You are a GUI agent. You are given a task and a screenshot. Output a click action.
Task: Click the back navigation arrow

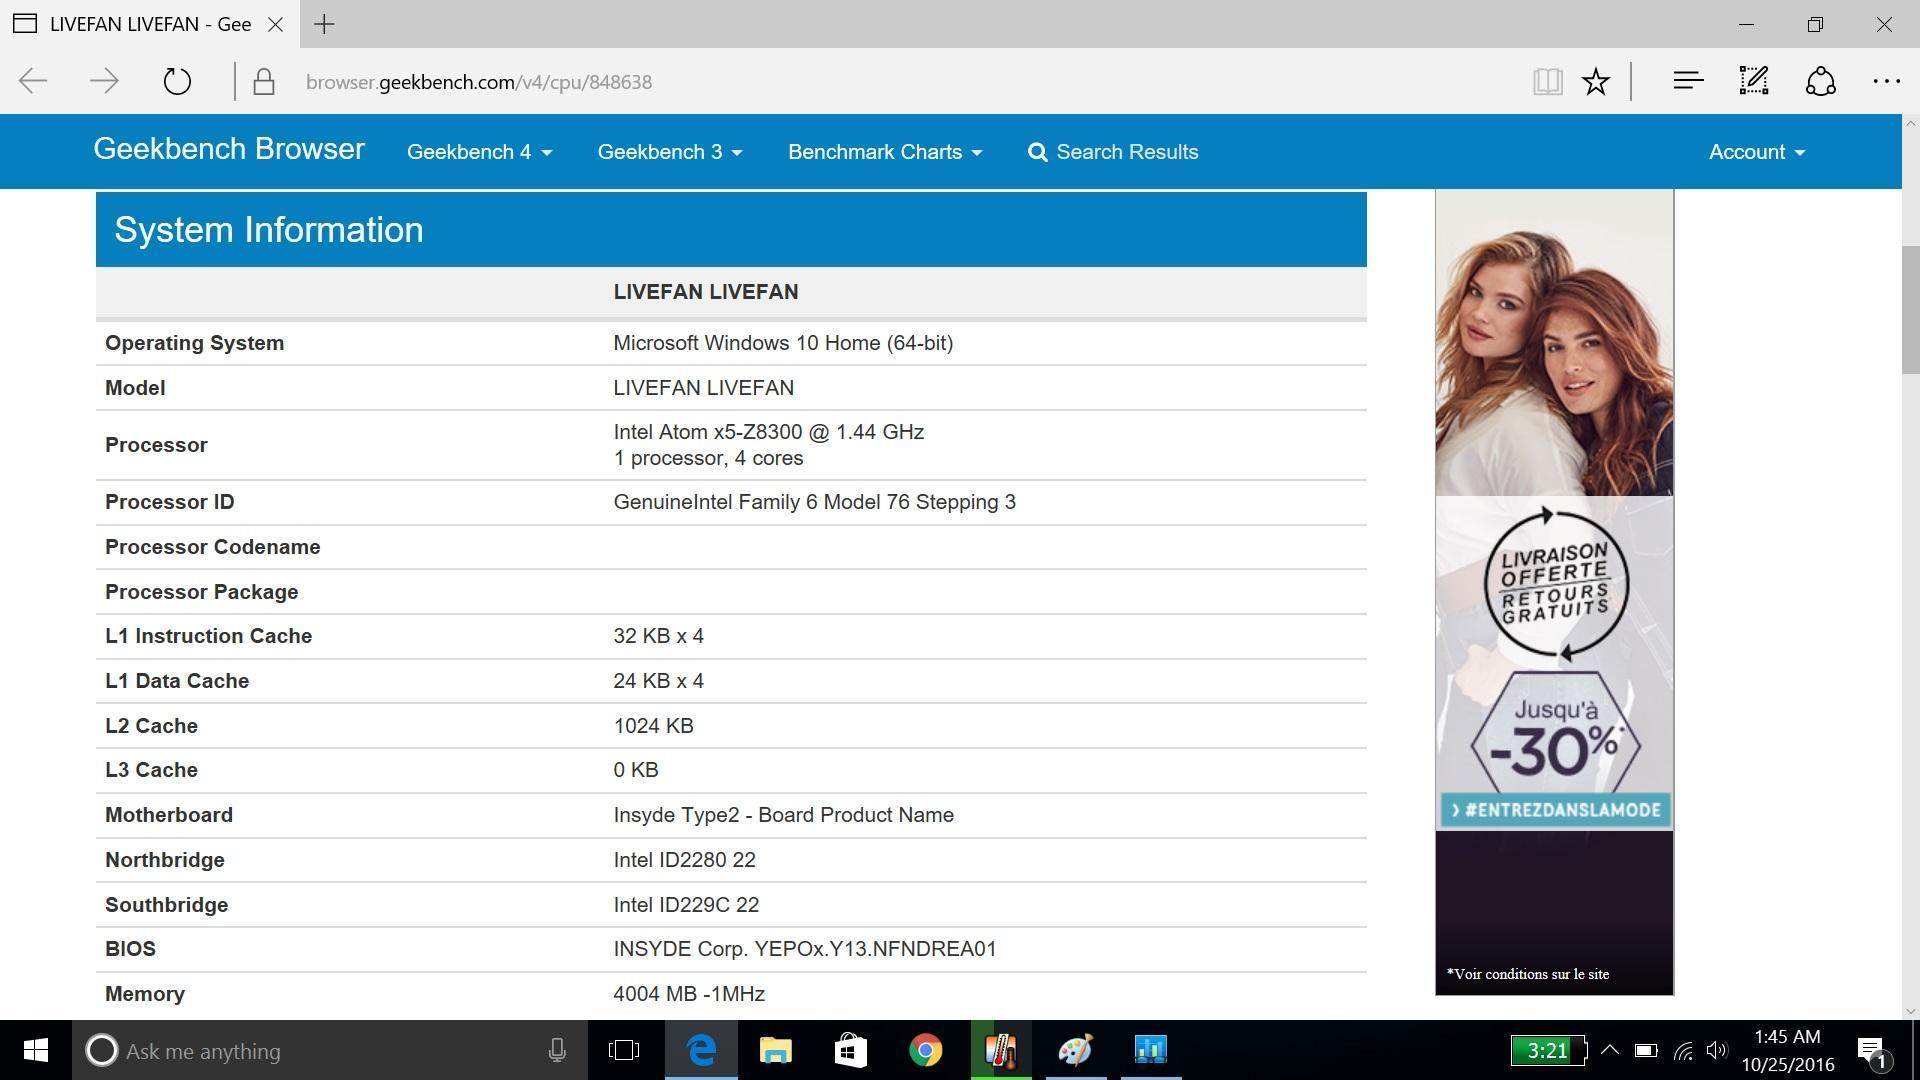click(x=34, y=82)
